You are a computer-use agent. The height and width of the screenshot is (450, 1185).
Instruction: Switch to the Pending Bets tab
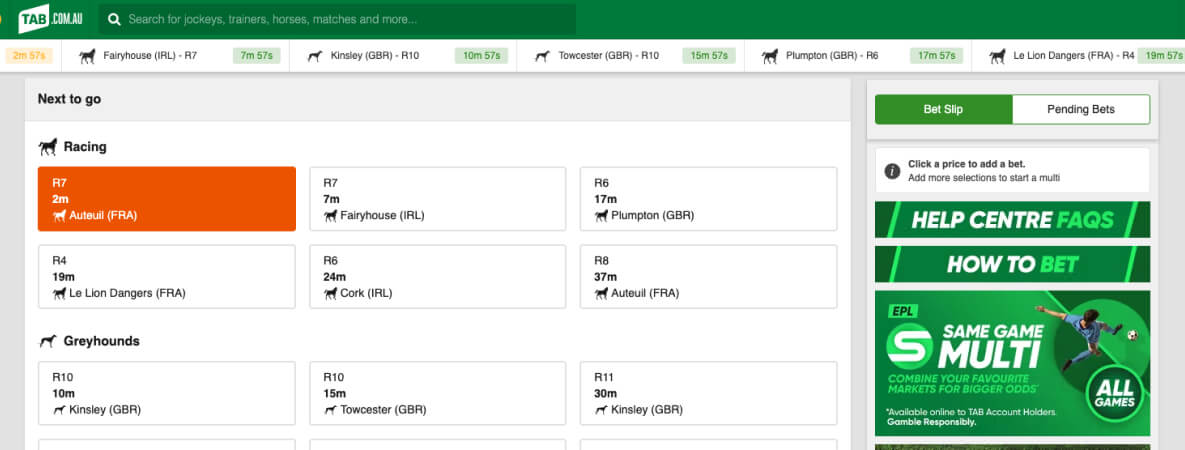1081,110
